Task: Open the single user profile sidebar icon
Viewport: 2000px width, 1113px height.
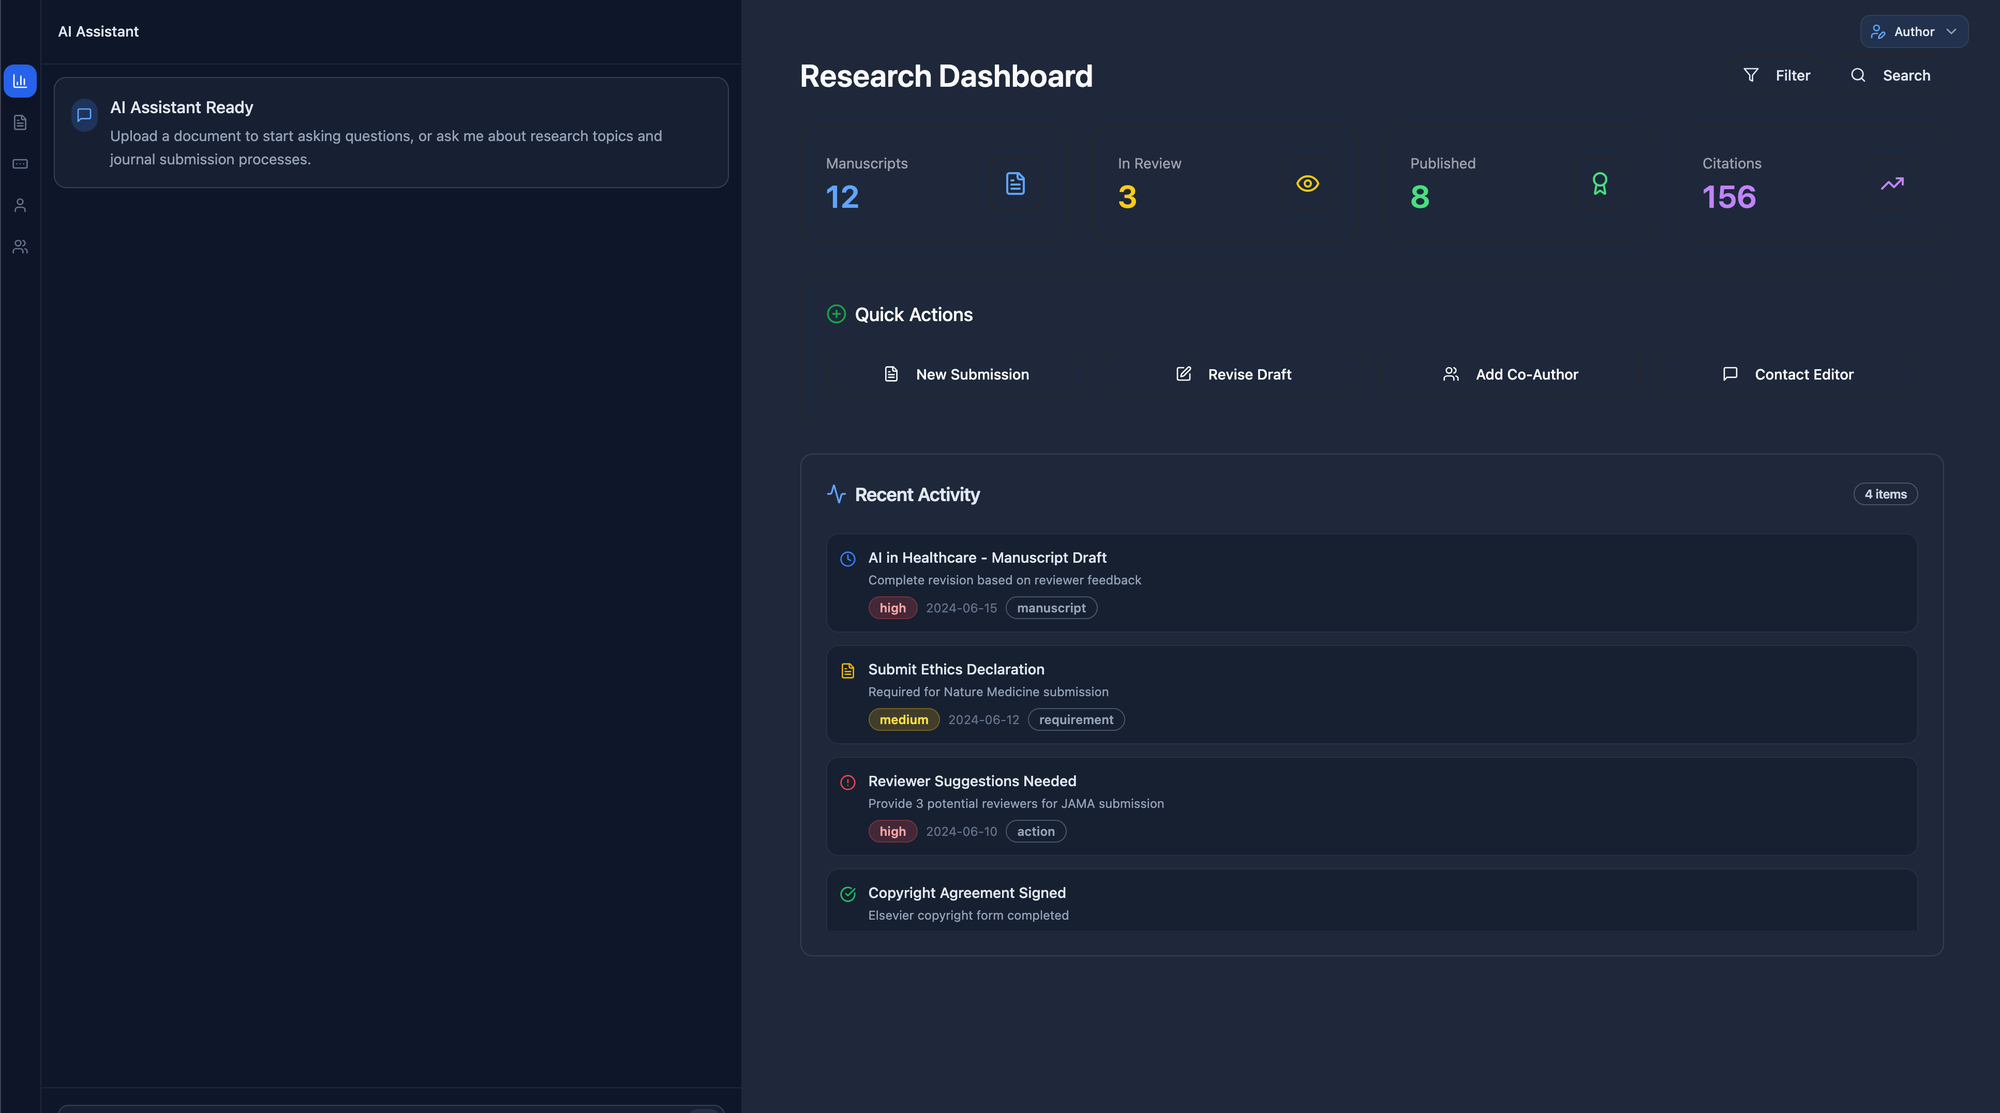Action: [20, 205]
